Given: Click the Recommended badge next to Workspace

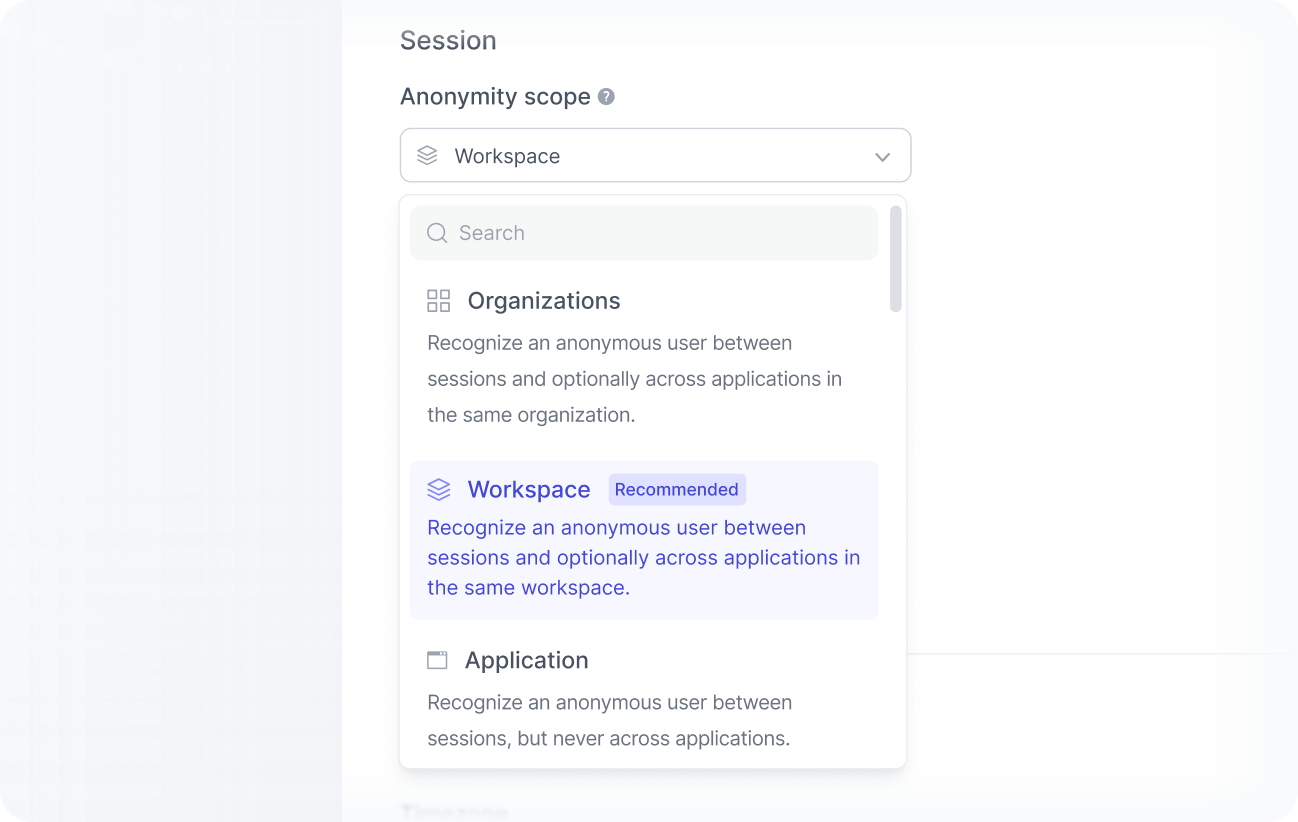Looking at the screenshot, I should click(x=677, y=489).
